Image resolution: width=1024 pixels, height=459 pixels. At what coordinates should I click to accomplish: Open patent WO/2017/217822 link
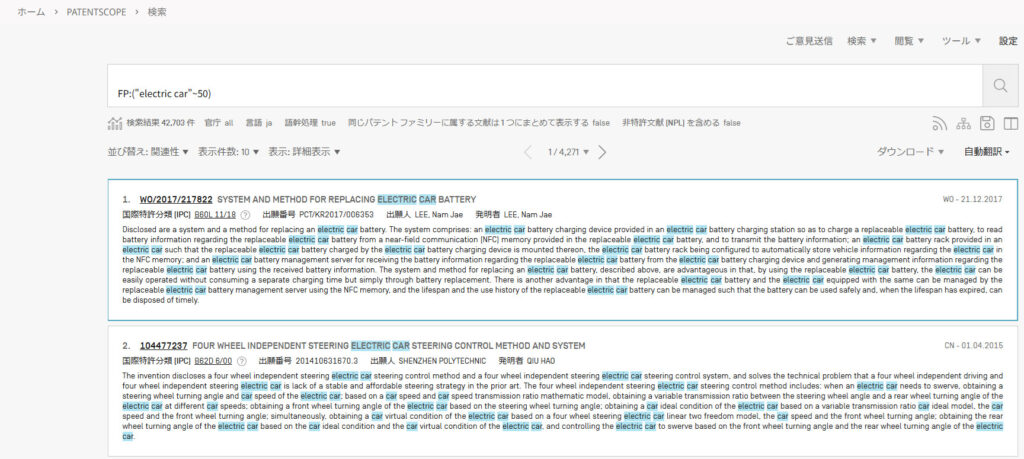(x=176, y=199)
